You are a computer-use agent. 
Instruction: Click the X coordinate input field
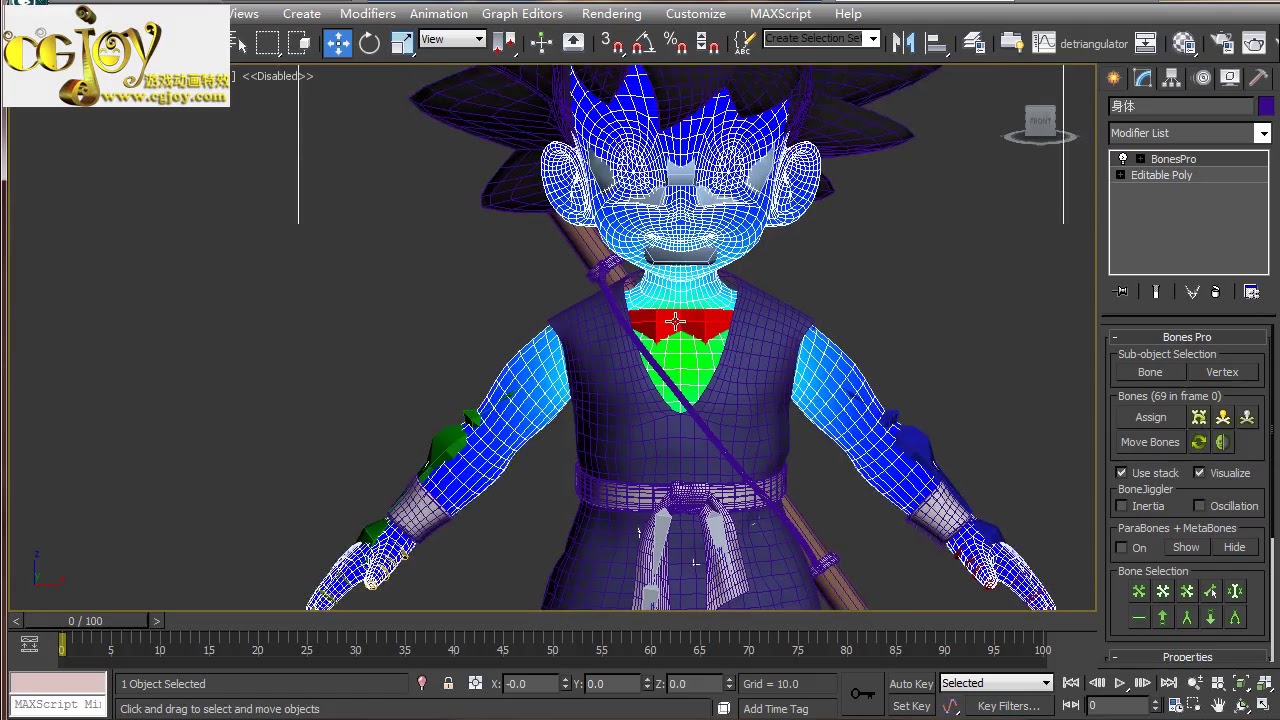point(532,684)
